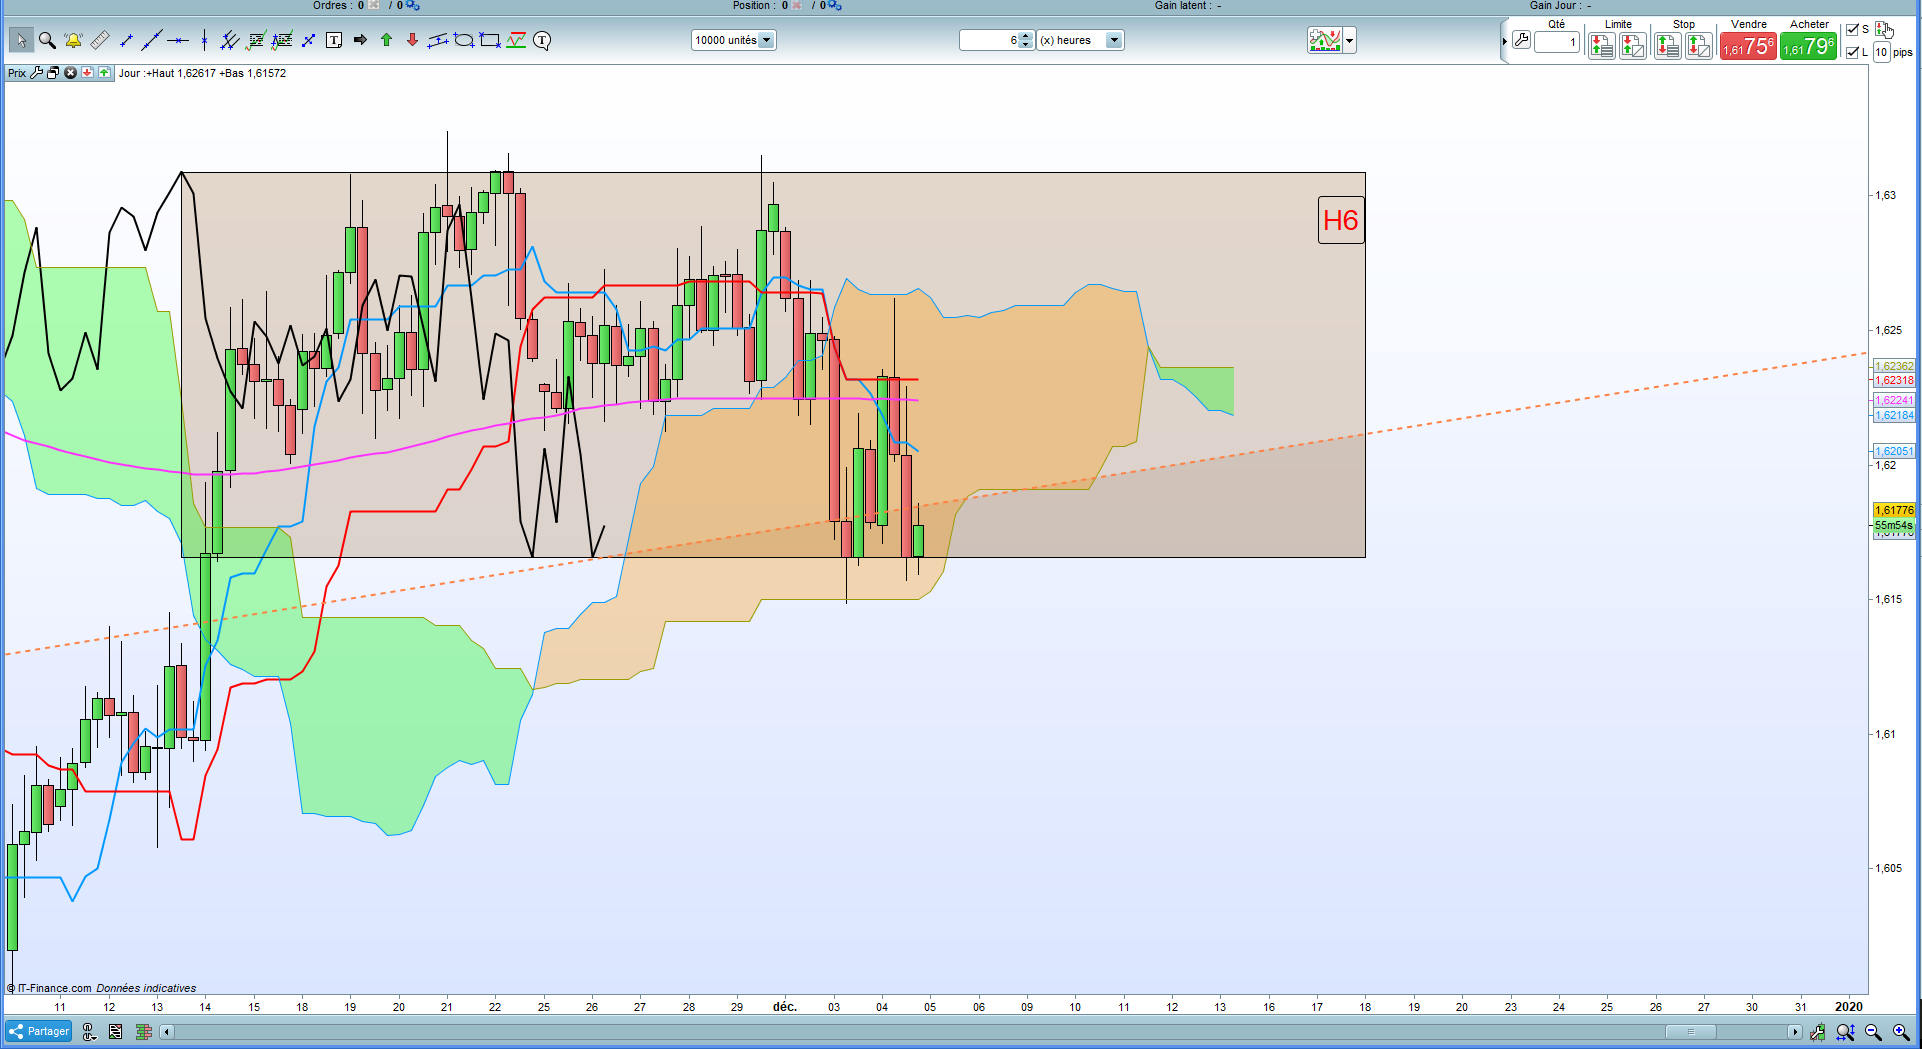The image size is (1922, 1049).
Task: Open the add indicator chart button
Action: (x=1325, y=40)
